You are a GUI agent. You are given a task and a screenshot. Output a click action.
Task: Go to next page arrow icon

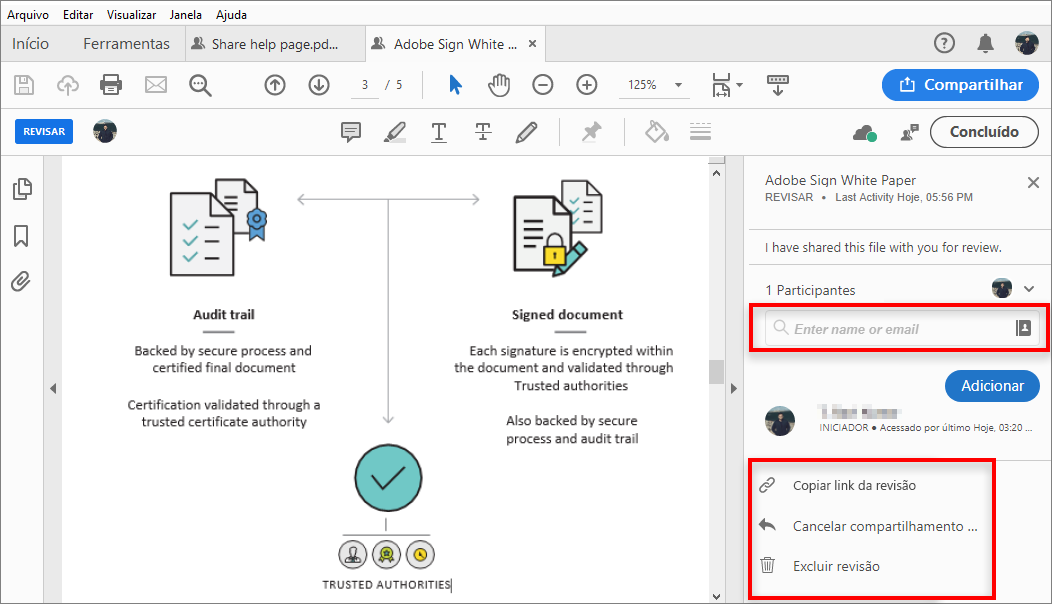tap(319, 85)
